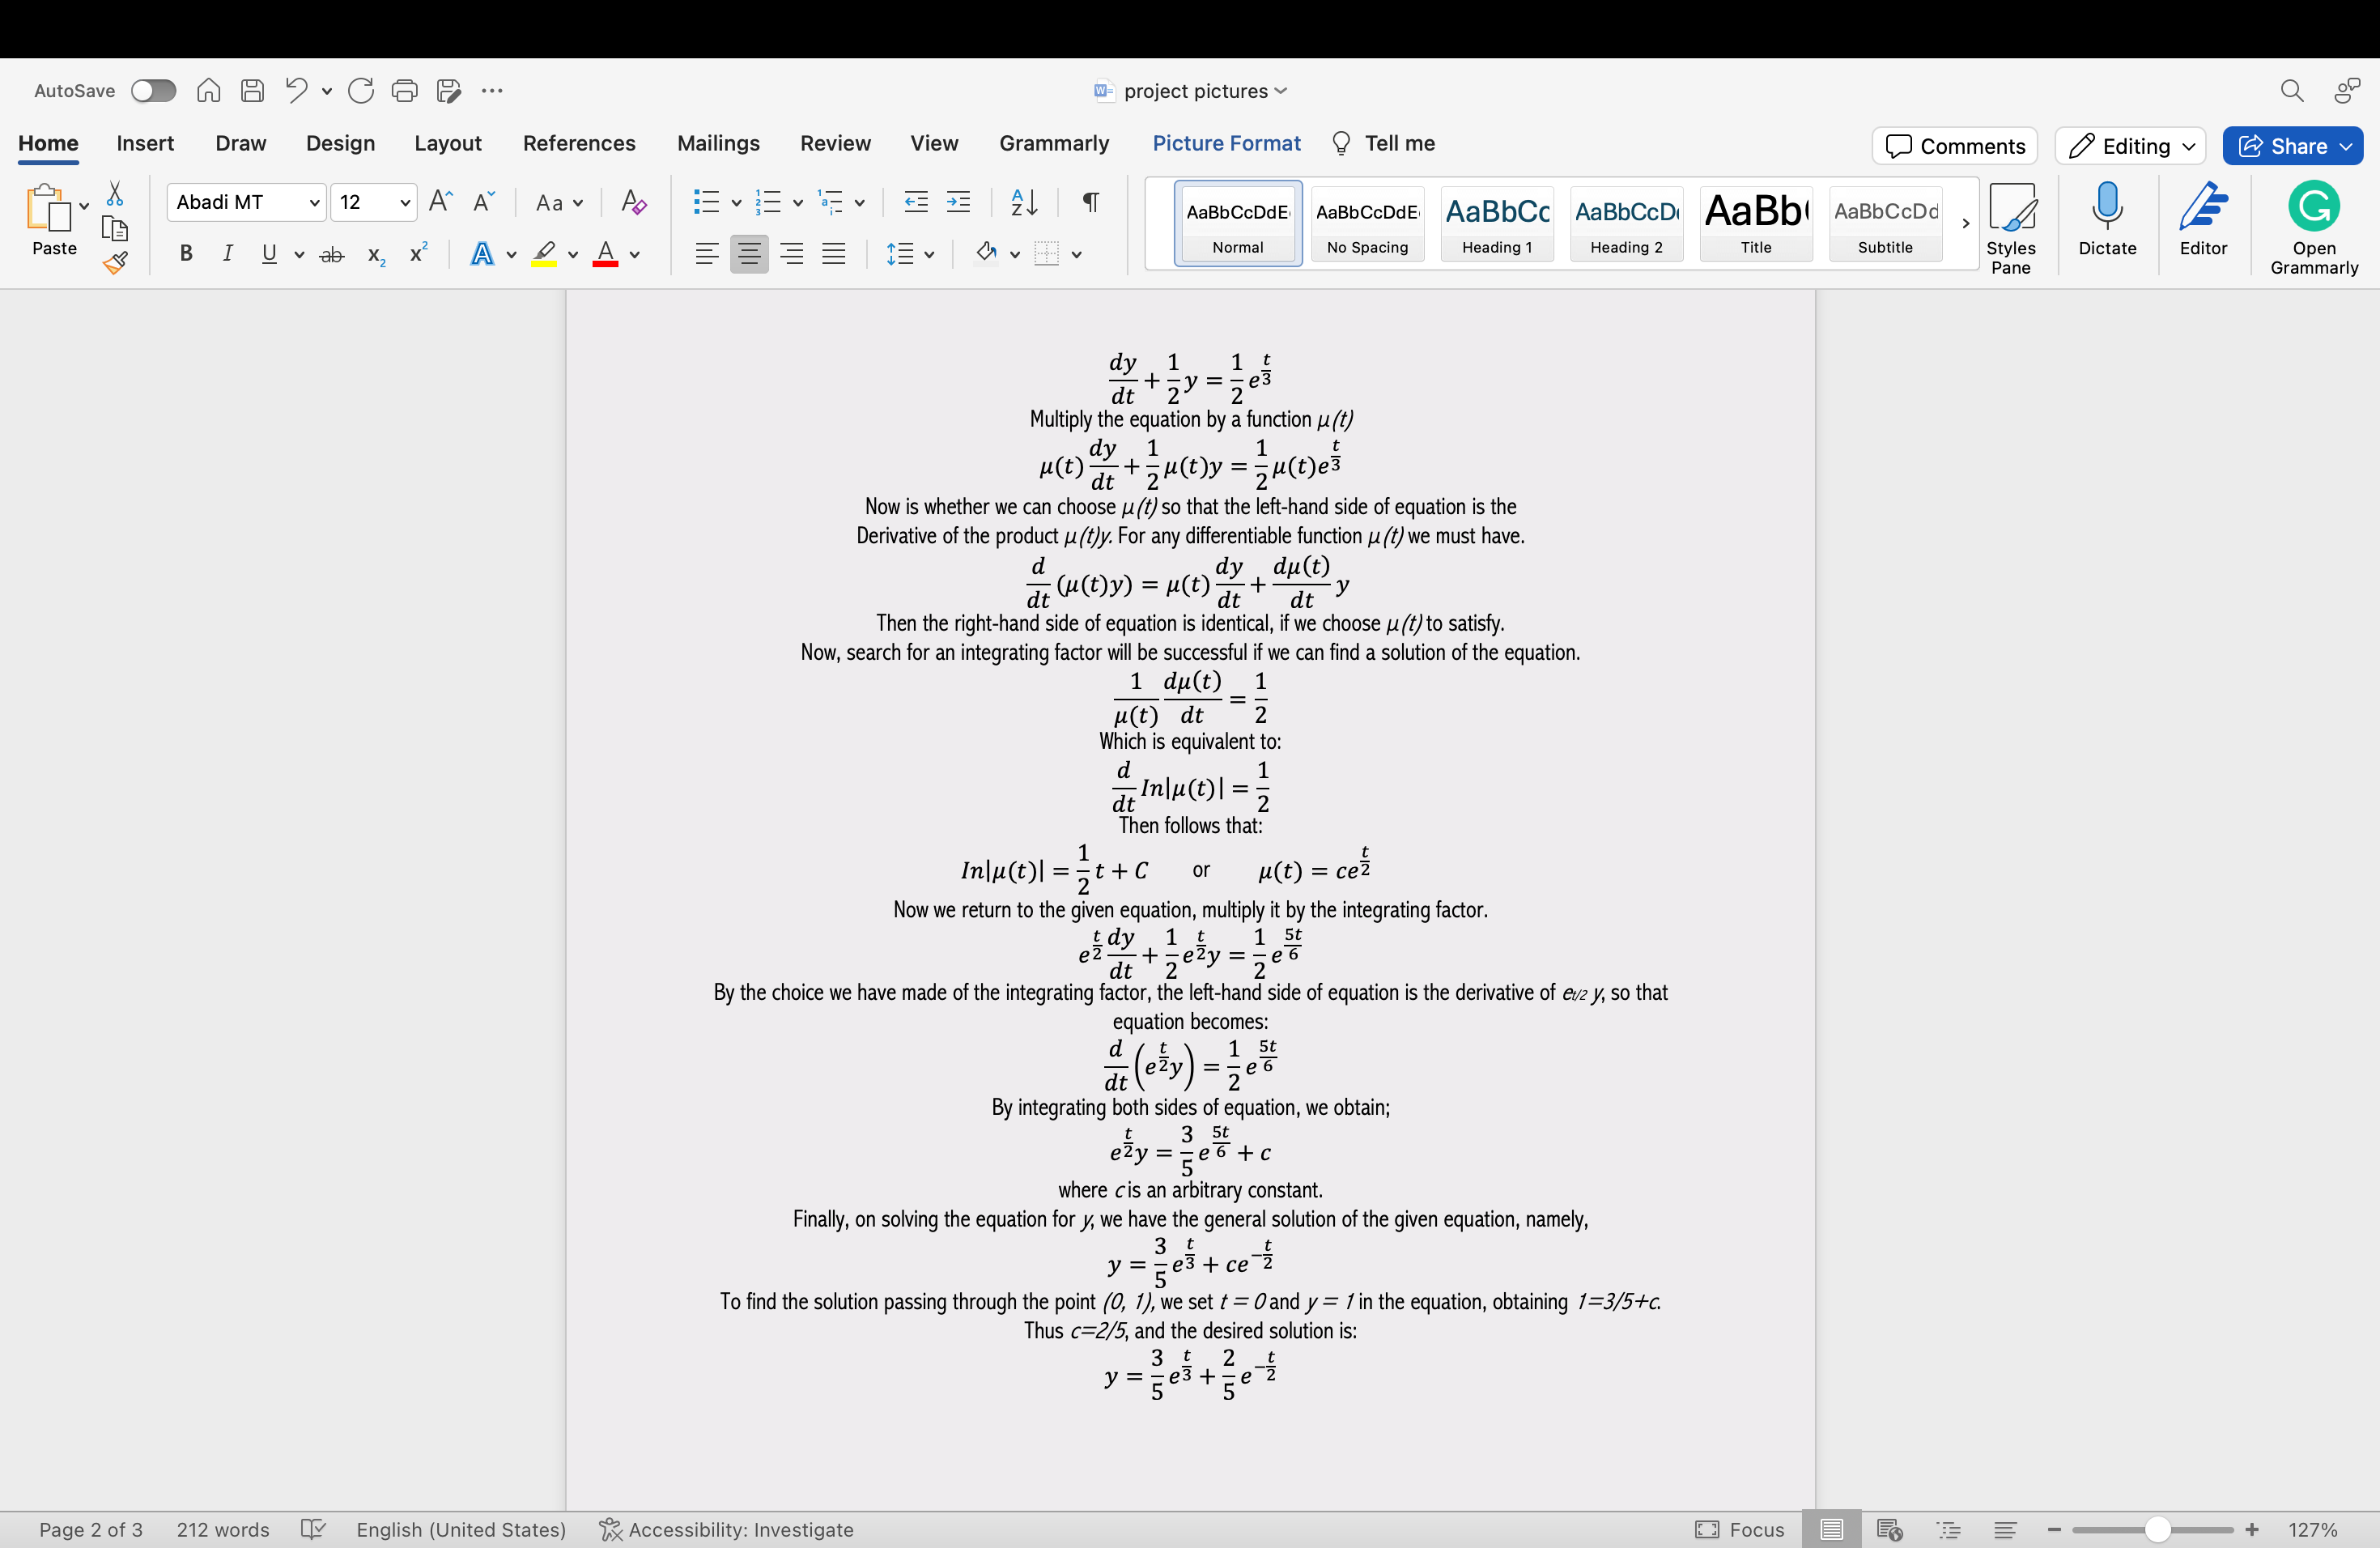Click the Clear Formatting icon
This screenshot has width=2380, height=1548.
coord(633,202)
